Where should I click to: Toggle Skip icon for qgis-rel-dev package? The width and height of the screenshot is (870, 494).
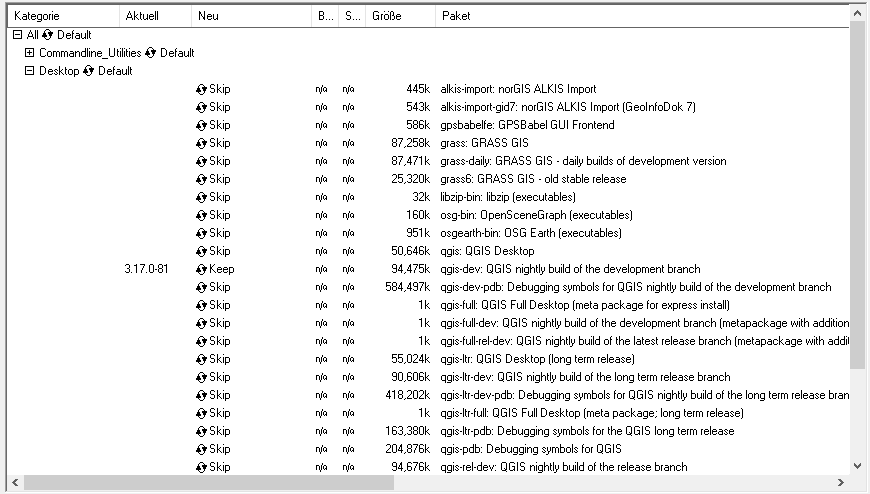point(201,467)
